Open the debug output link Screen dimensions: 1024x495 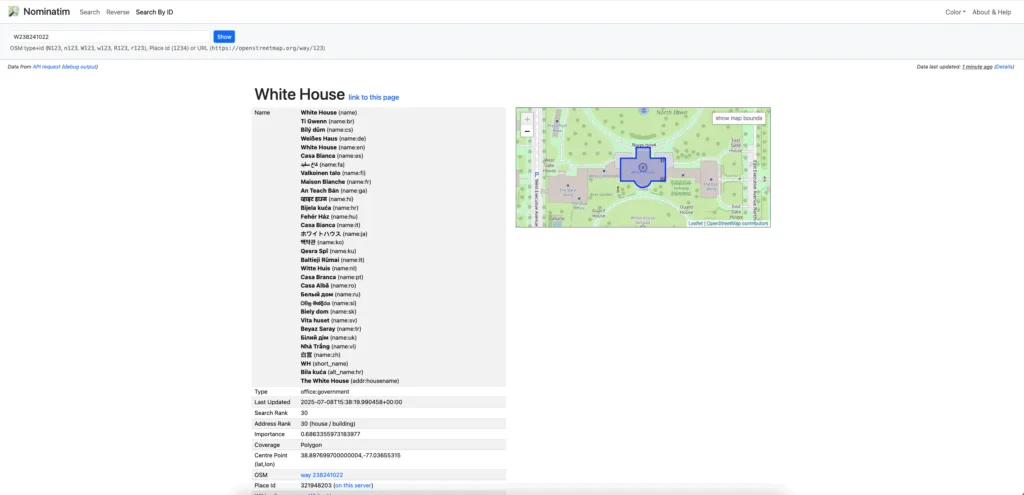tap(79, 67)
